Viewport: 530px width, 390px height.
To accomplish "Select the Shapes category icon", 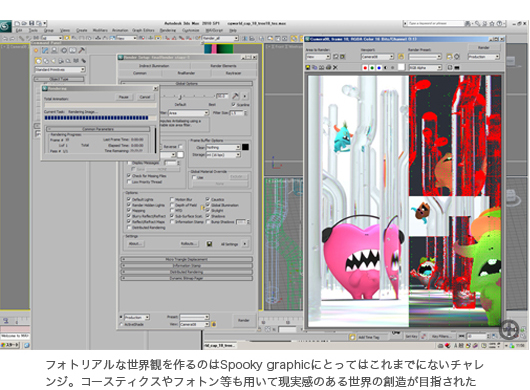I will [x=46, y=61].
